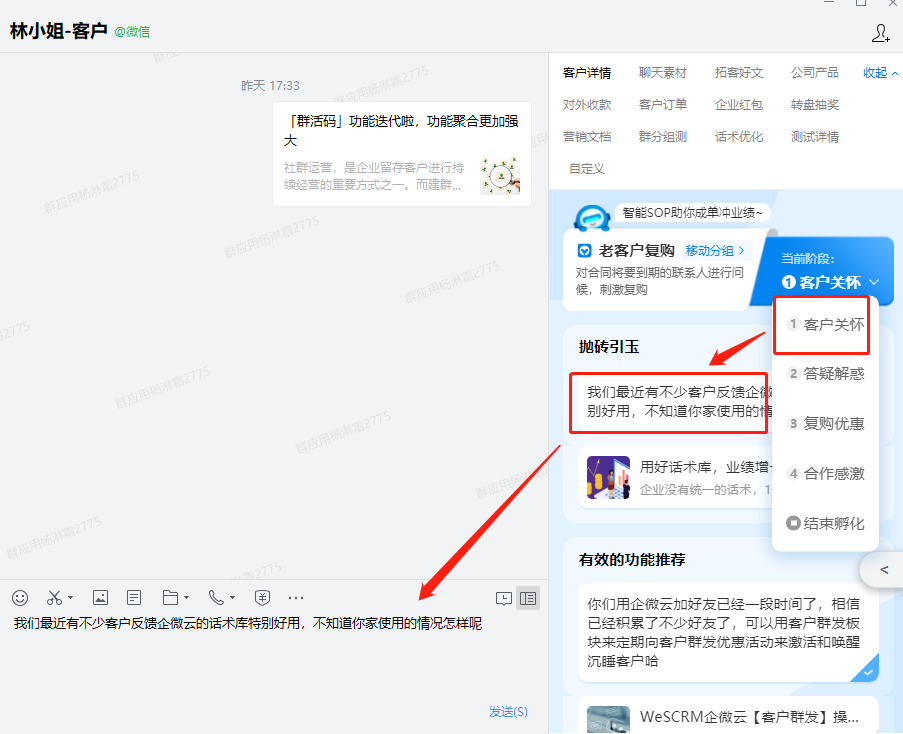Click the 发送(S) send button

pos(508,711)
